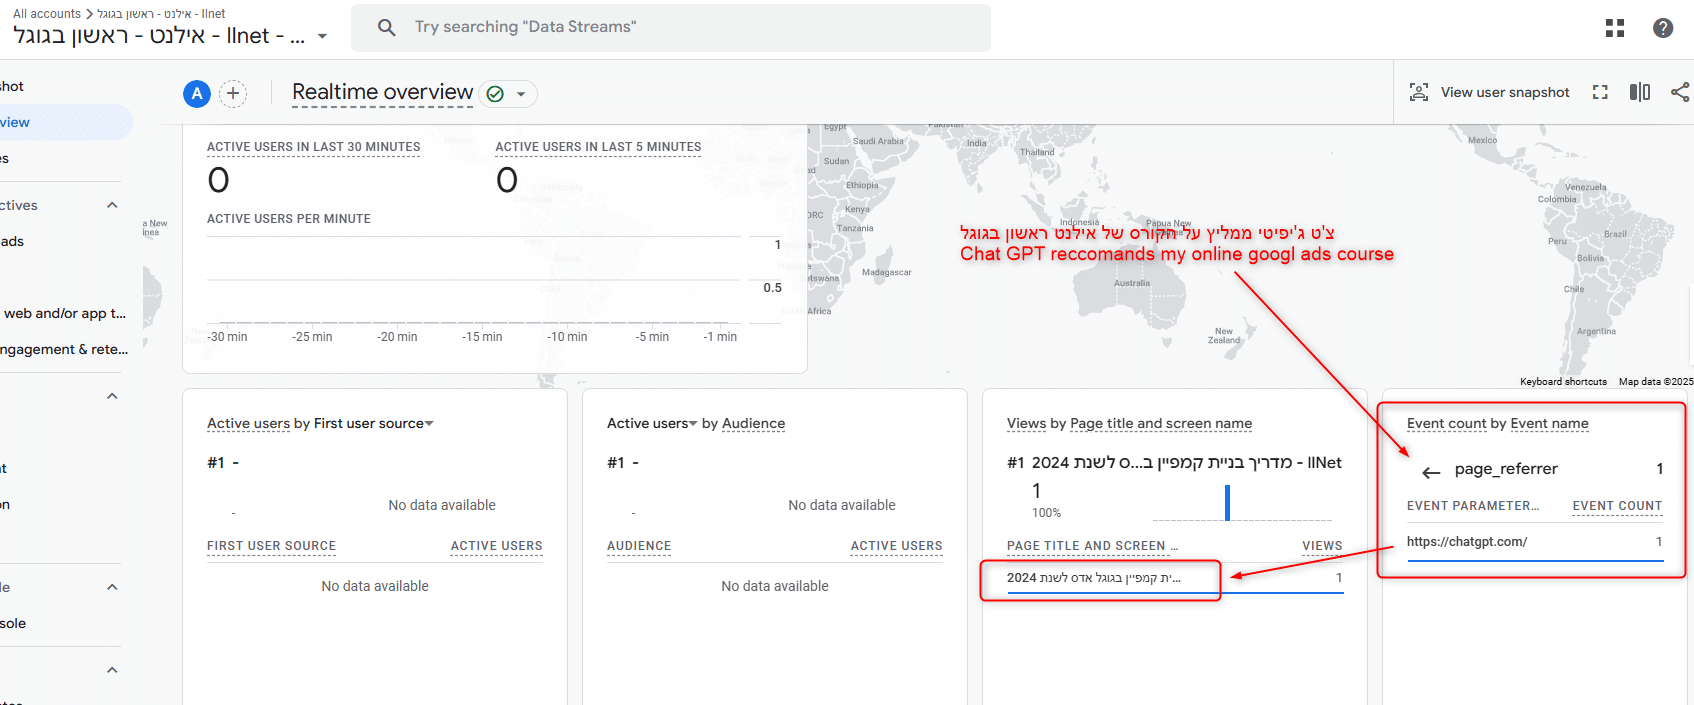Click 'ACTIVE USERS IN LAST 5 MINUTES' label
Viewport: 1694px width, 705px height.
(x=598, y=146)
